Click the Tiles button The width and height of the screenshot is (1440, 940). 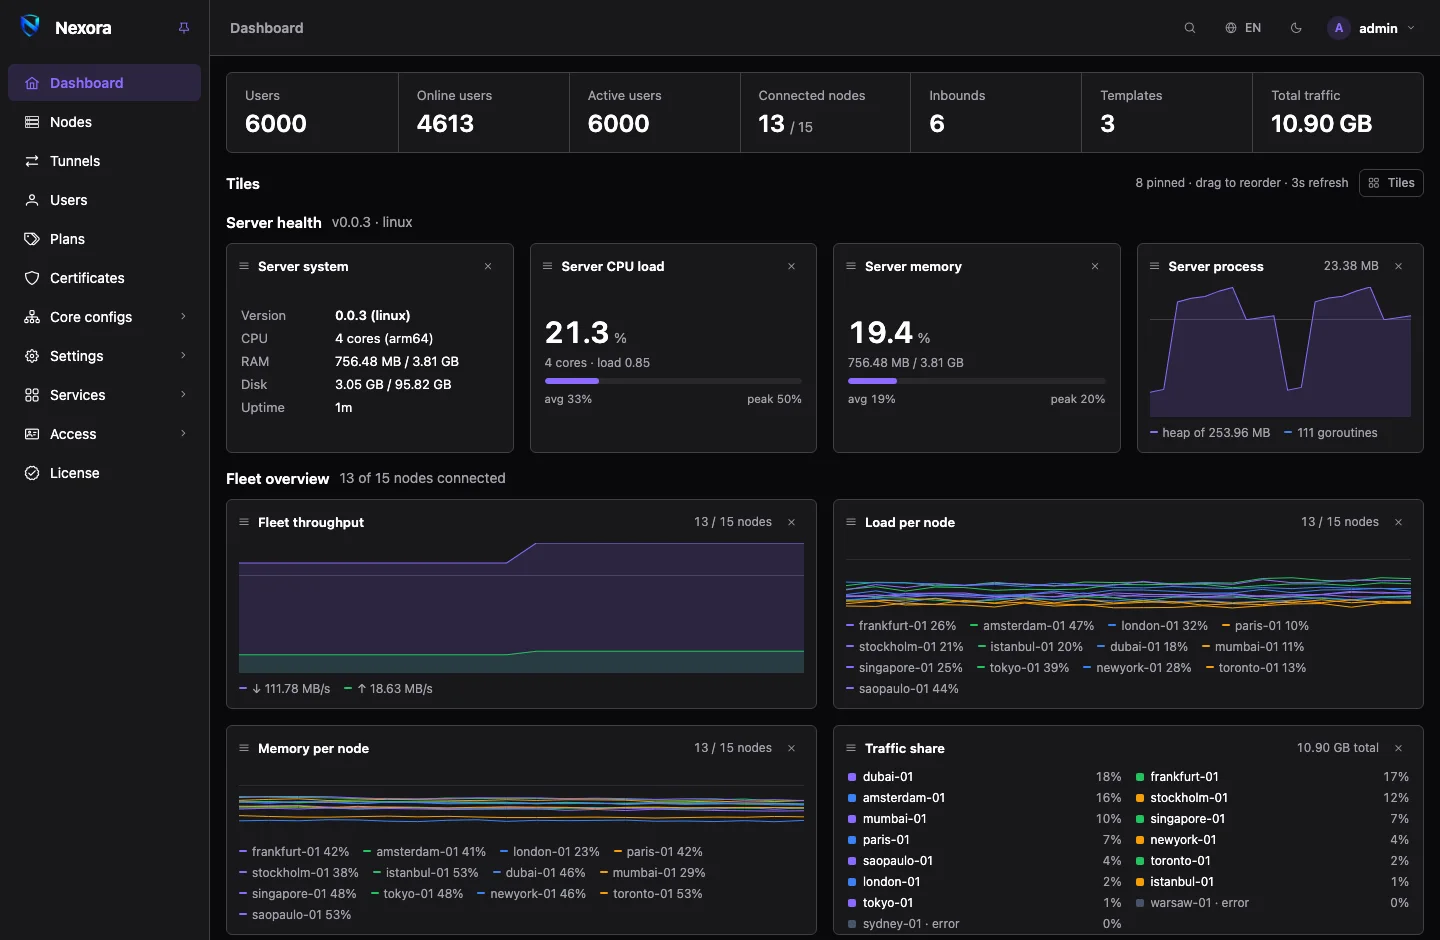tap(1391, 183)
